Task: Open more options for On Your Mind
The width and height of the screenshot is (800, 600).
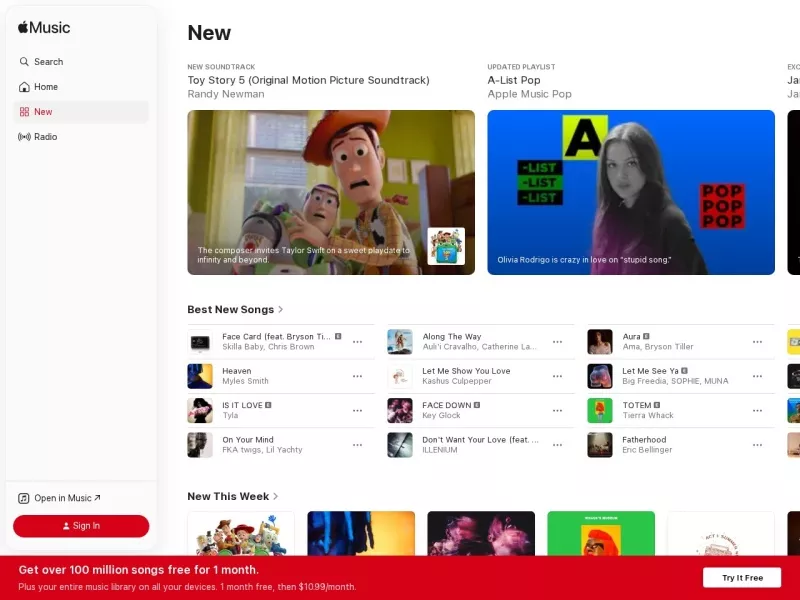Action: [358, 445]
